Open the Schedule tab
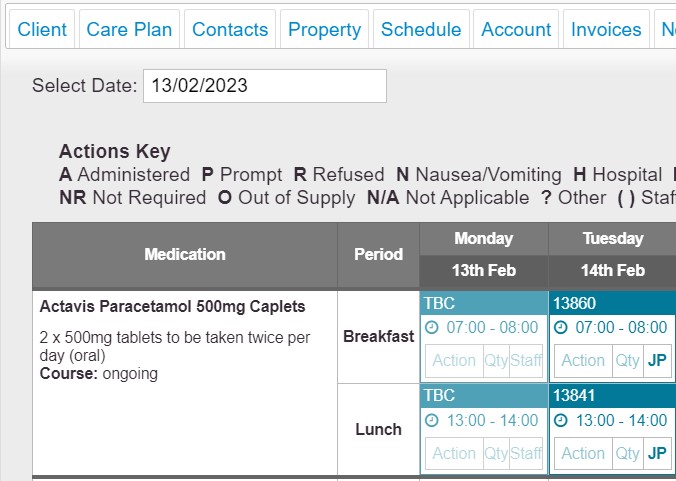The image size is (676, 481). click(x=421, y=29)
